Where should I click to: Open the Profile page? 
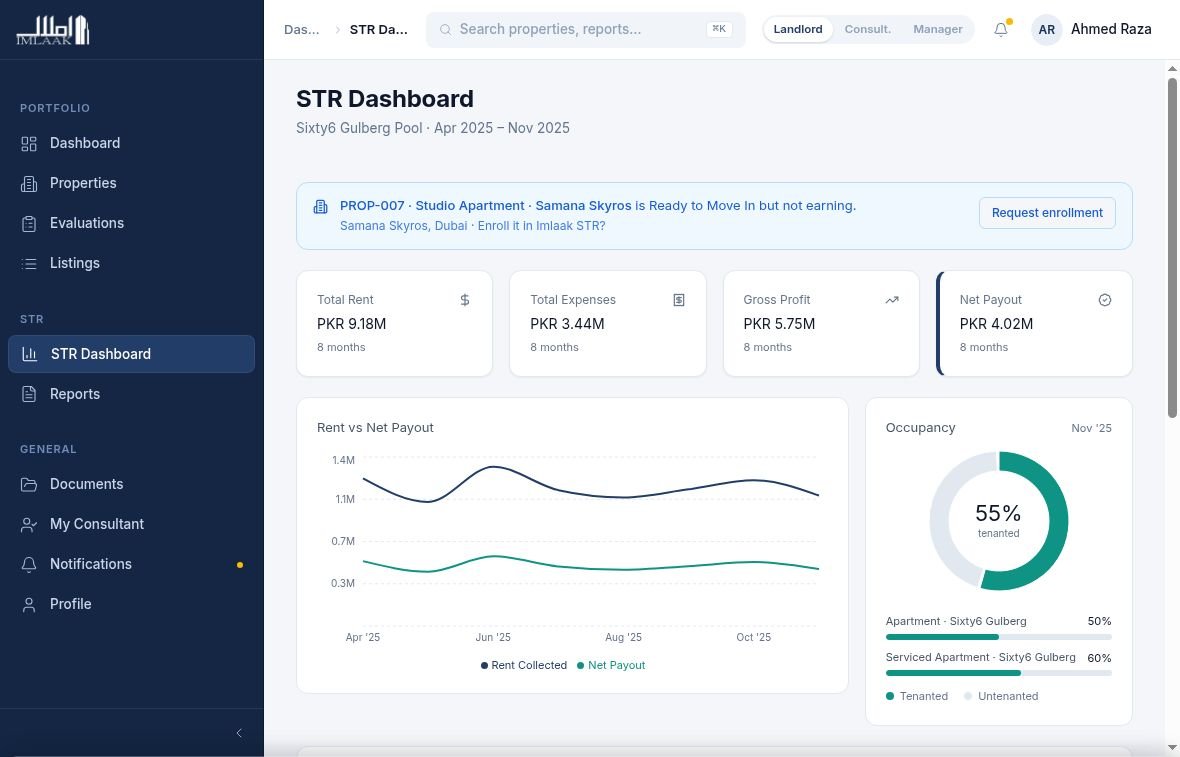(x=132, y=604)
